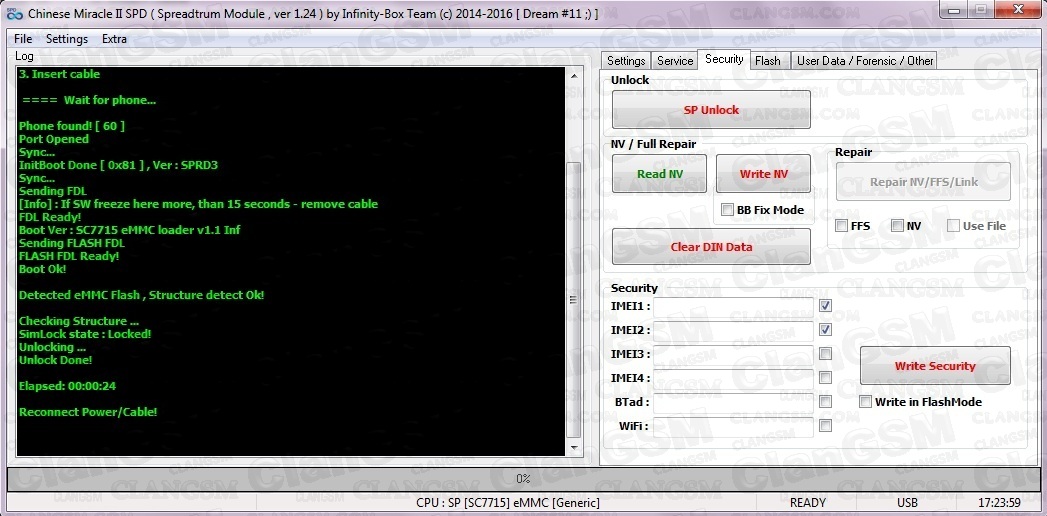This screenshot has width=1047, height=516.
Task: Focus the BTad input field
Action: [x=733, y=404]
